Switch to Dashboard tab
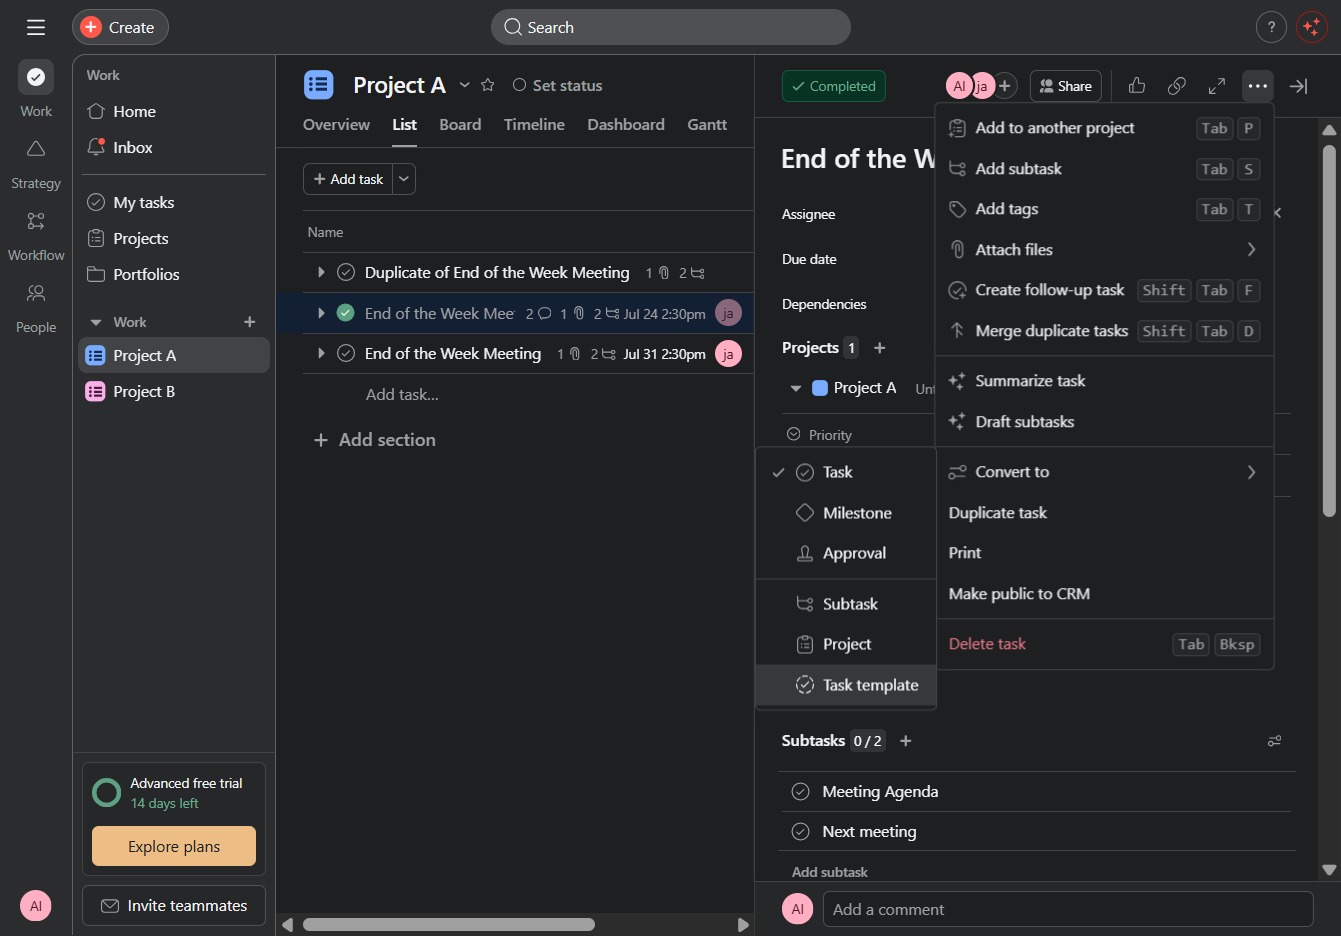This screenshot has height=936, width=1341. coord(626,124)
